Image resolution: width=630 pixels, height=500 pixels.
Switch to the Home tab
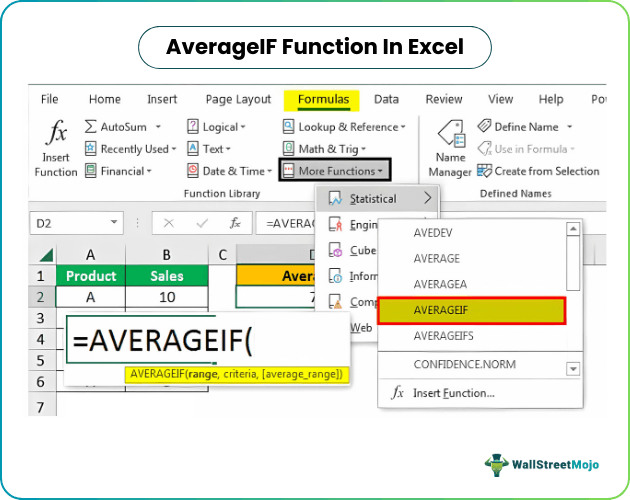[x=104, y=99]
